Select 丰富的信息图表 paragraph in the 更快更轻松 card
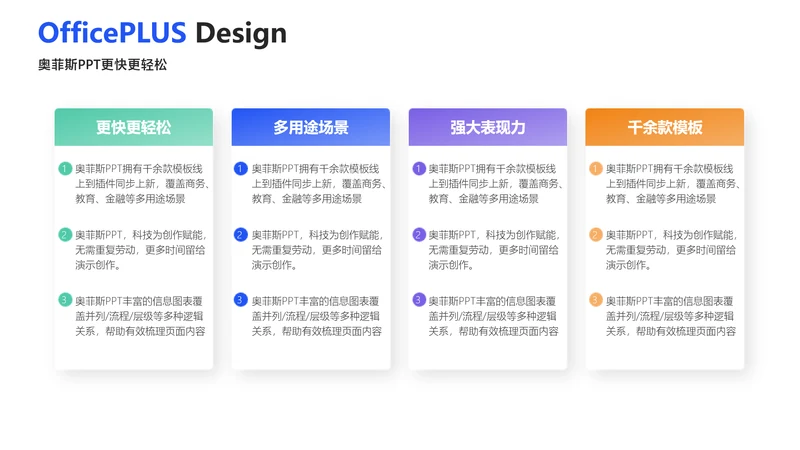Image resolution: width=800 pixels, height=450 pixels. [140, 316]
